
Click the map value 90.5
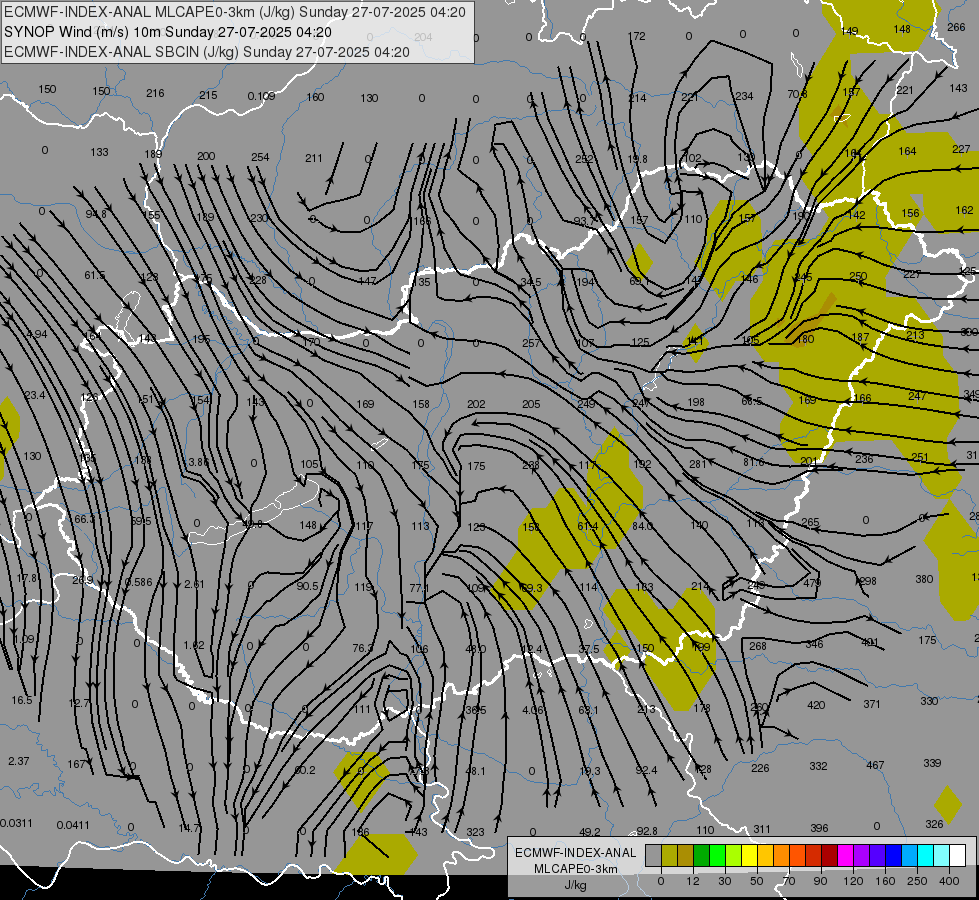click(x=308, y=586)
